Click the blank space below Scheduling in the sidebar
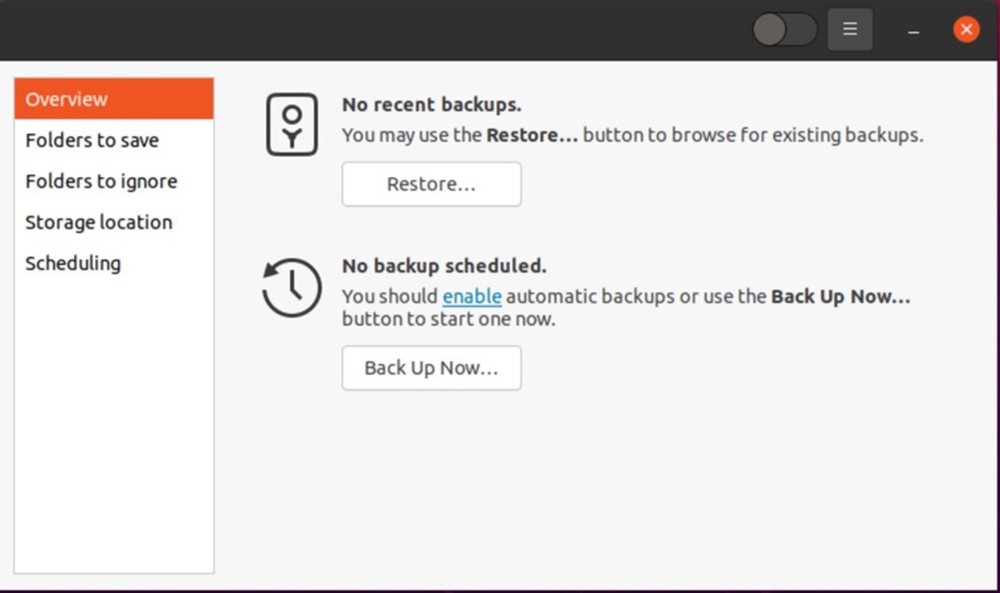 (x=114, y=420)
